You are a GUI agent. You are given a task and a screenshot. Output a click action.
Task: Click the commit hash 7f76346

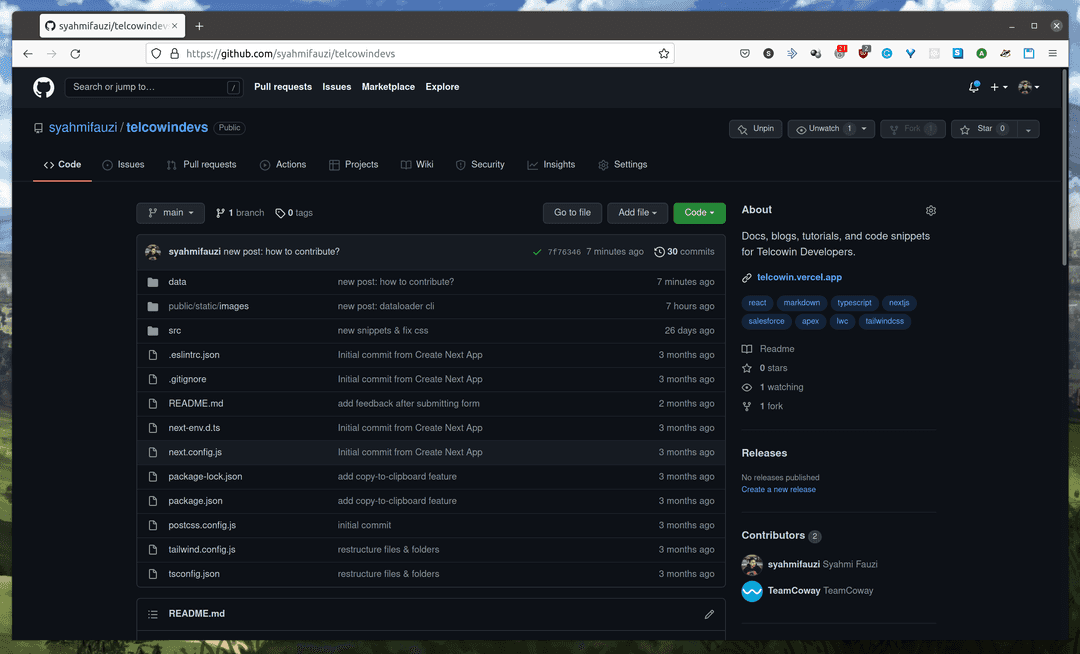[x=564, y=252]
